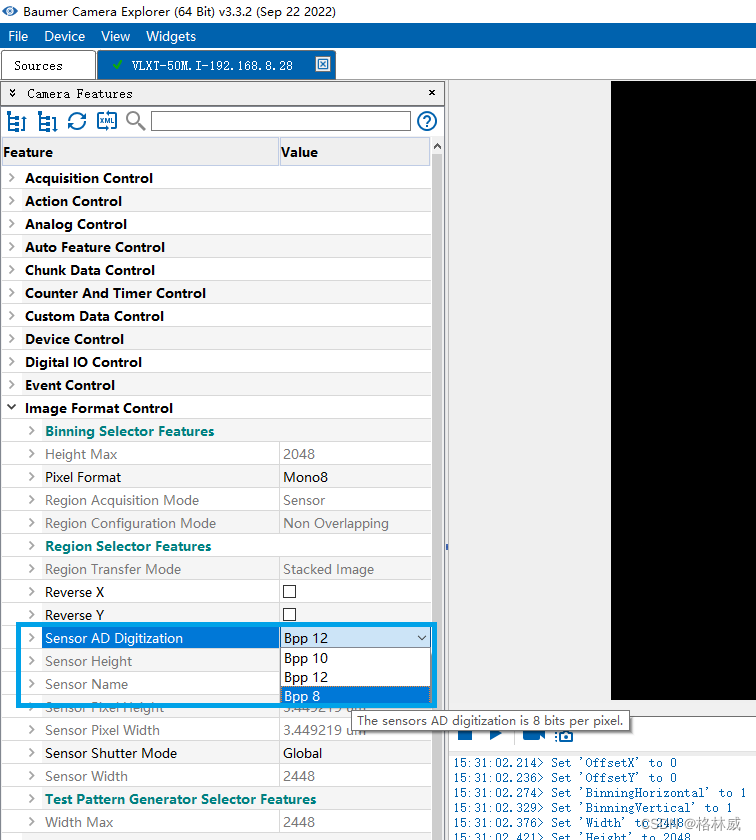This screenshot has width=756, height=840.
Task: Expand Digital IO Control category
Action: click(12, 362)
